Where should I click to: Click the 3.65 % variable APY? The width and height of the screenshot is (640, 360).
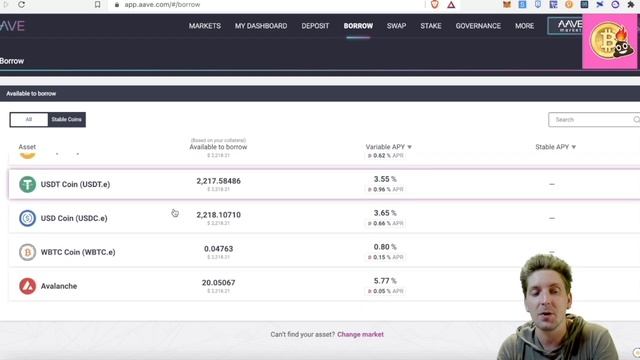click(385, 213)
